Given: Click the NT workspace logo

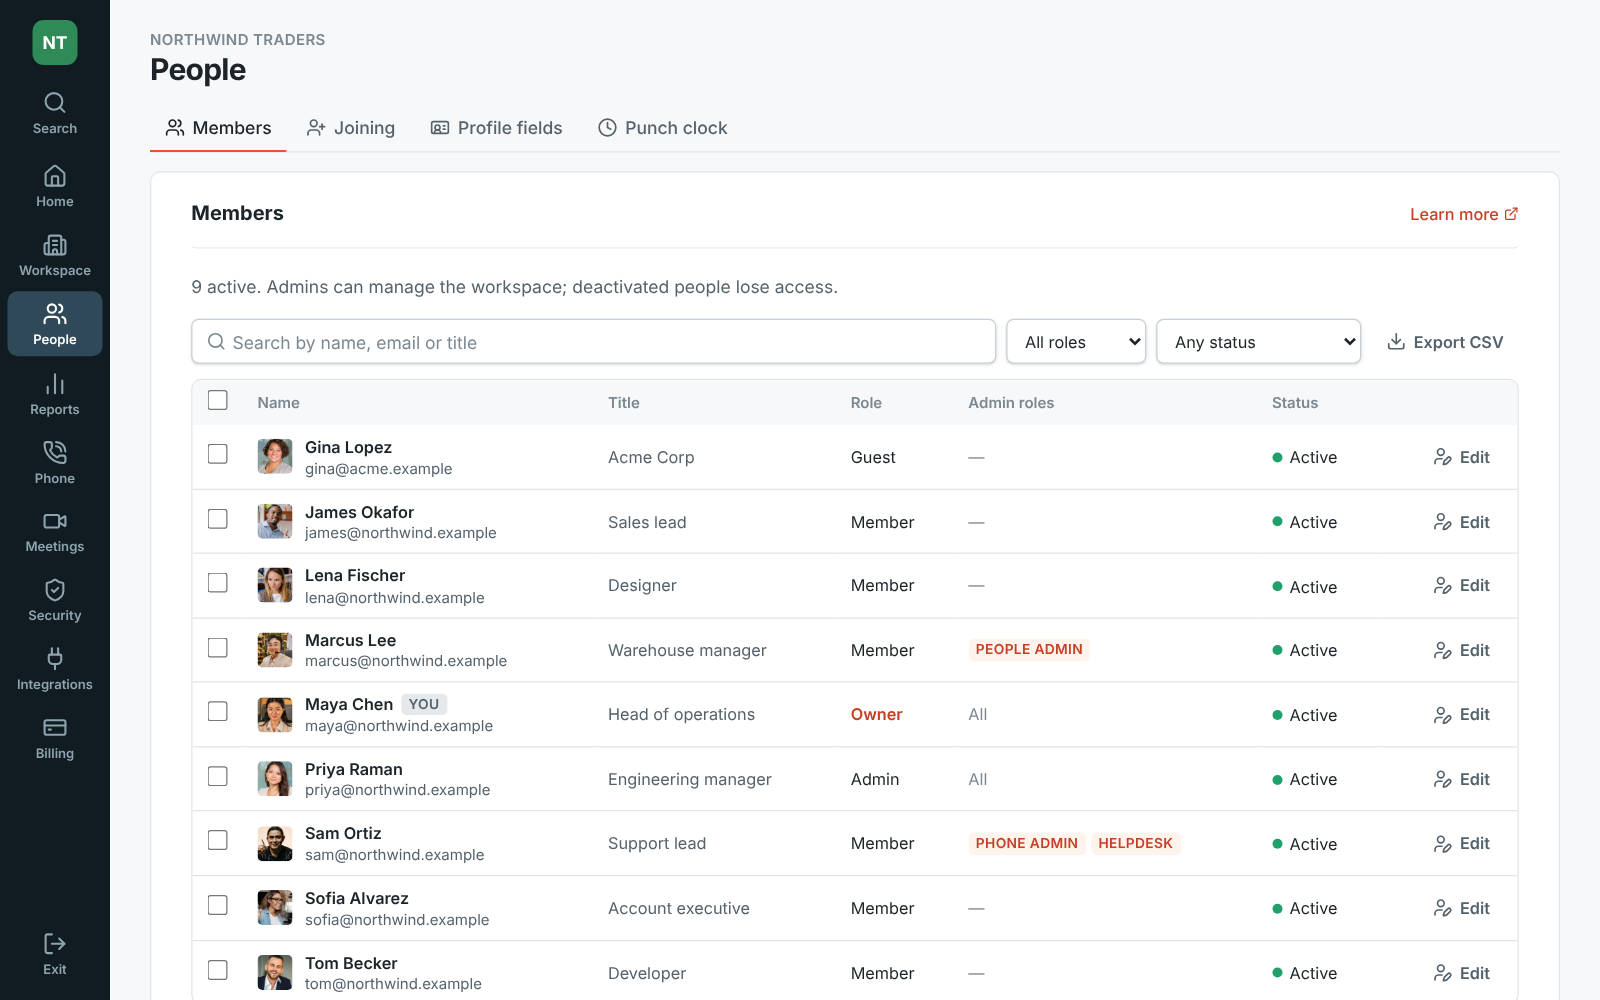Looking at the screenshot, I should [x=55, y=43].
